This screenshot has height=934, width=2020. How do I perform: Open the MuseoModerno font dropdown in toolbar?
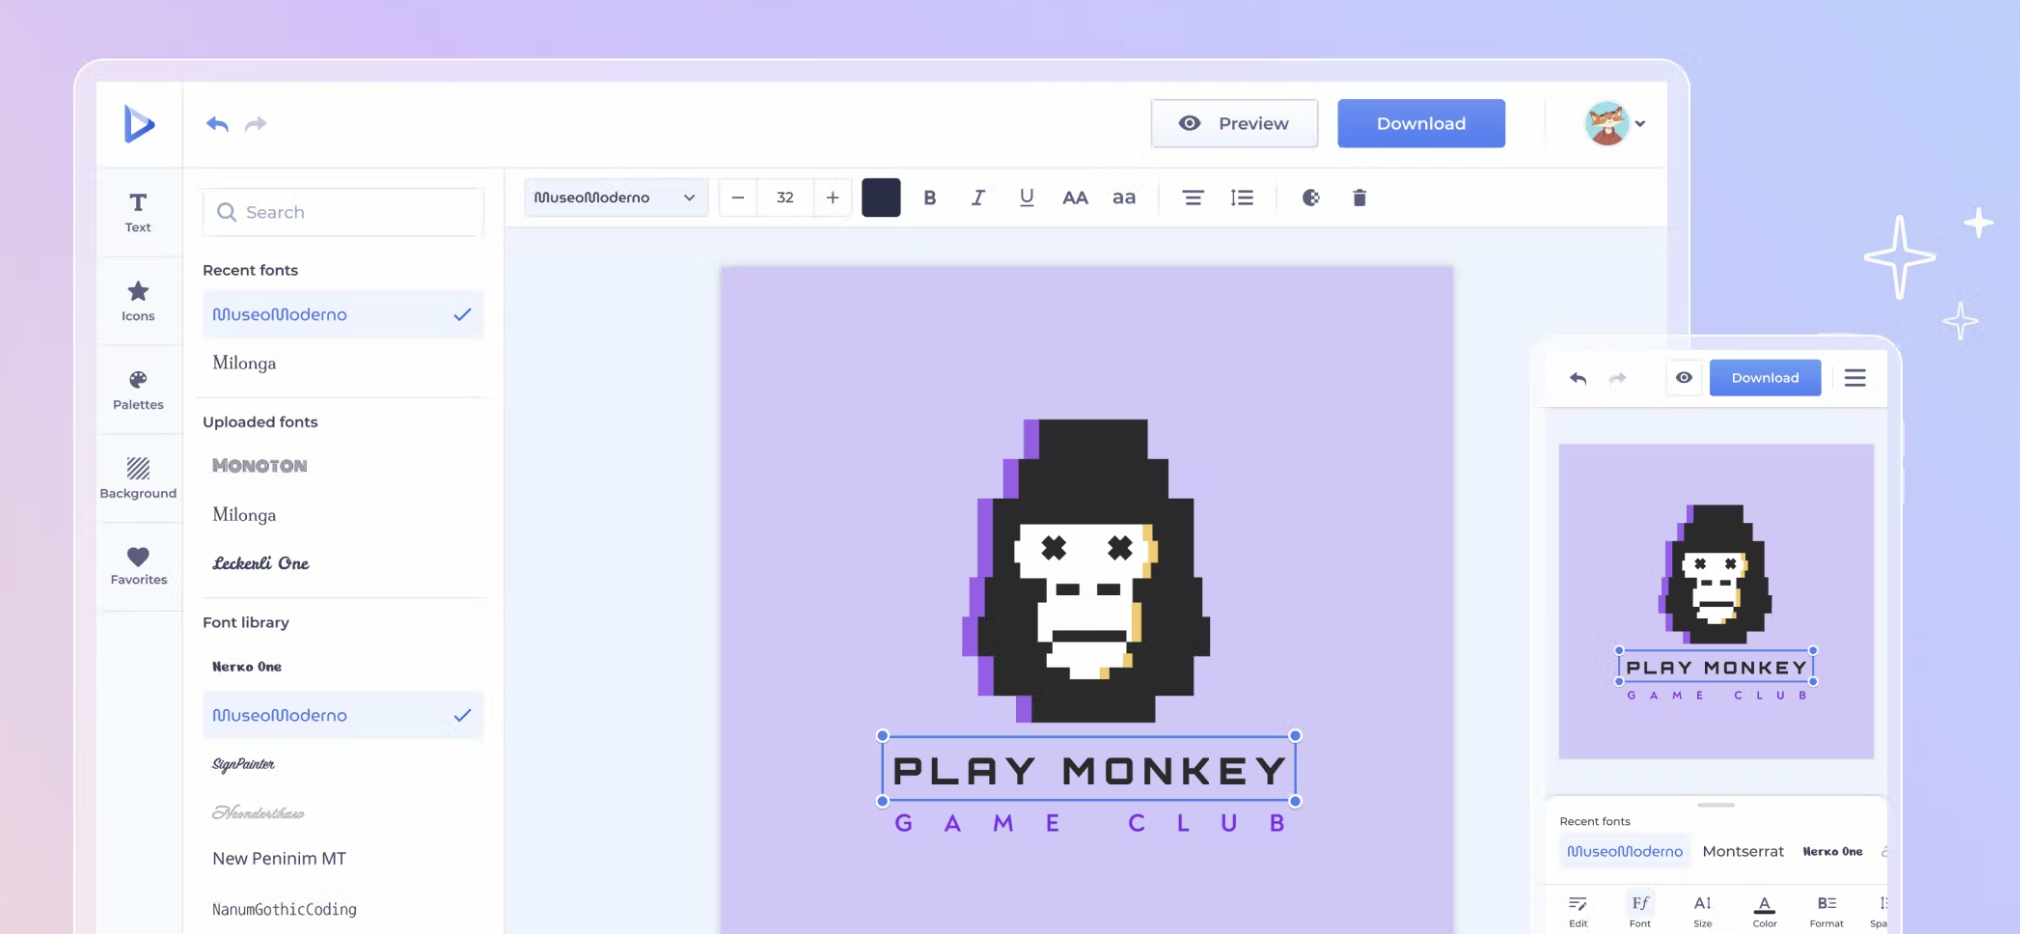pos(616,198)
